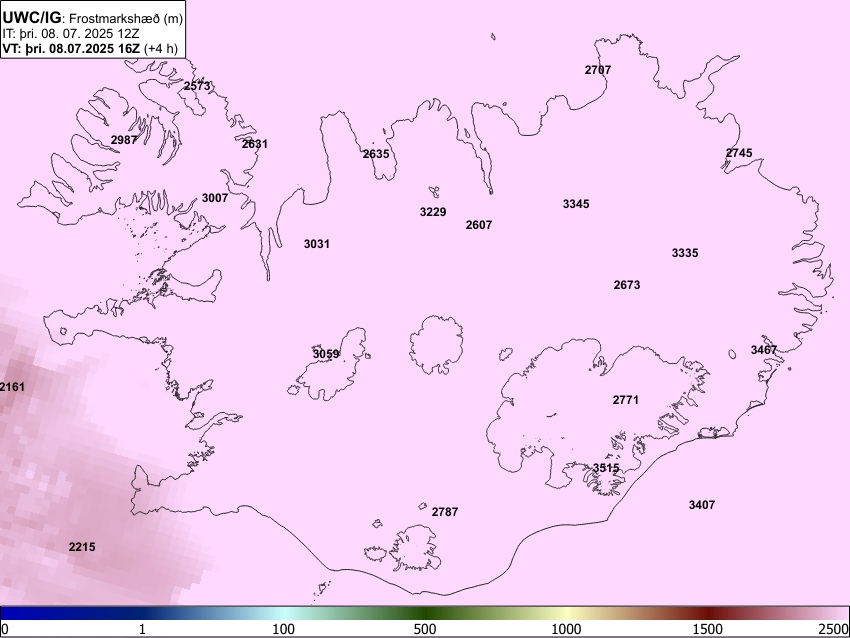The width and height of the screenshot is (850, 638).
Task: Click the UWC/IG Frostmarkshæð title text
Action: click(x=93, y=18)
